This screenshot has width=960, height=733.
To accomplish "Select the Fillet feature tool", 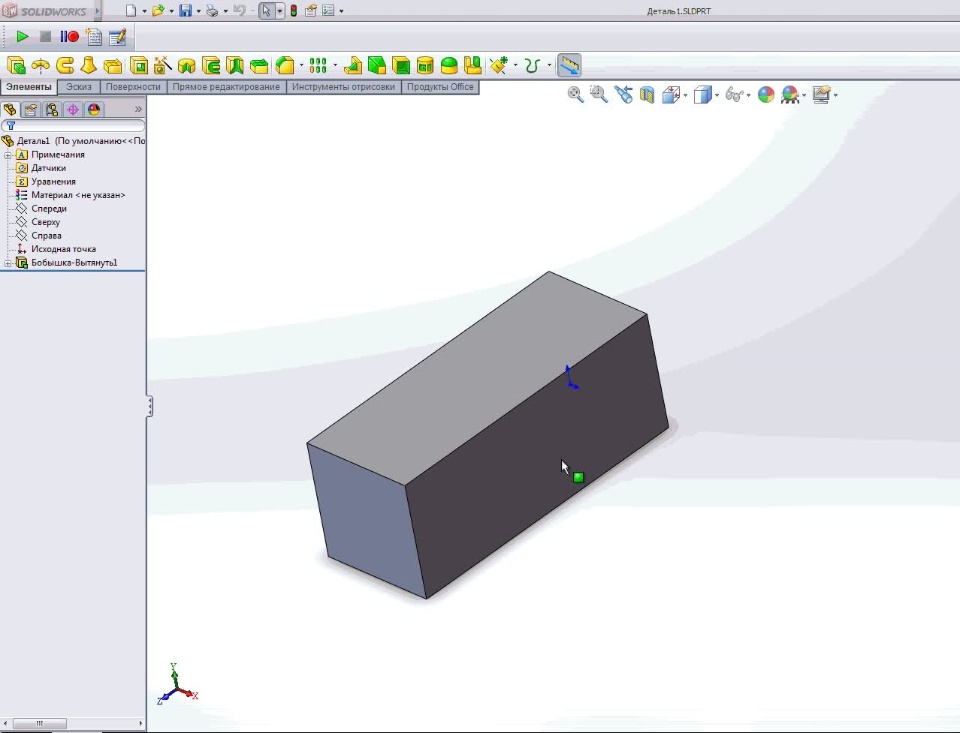I will [x=285, y=65].
